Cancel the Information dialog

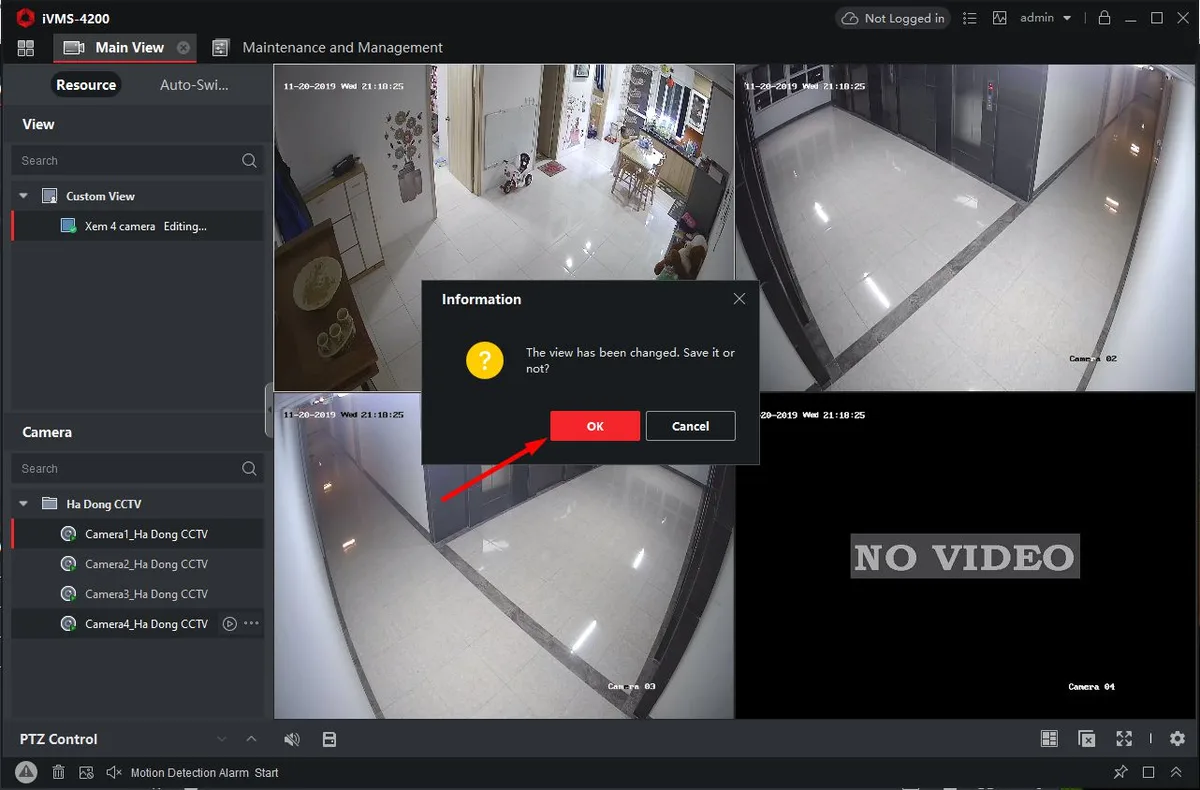[x=690, y=426]
